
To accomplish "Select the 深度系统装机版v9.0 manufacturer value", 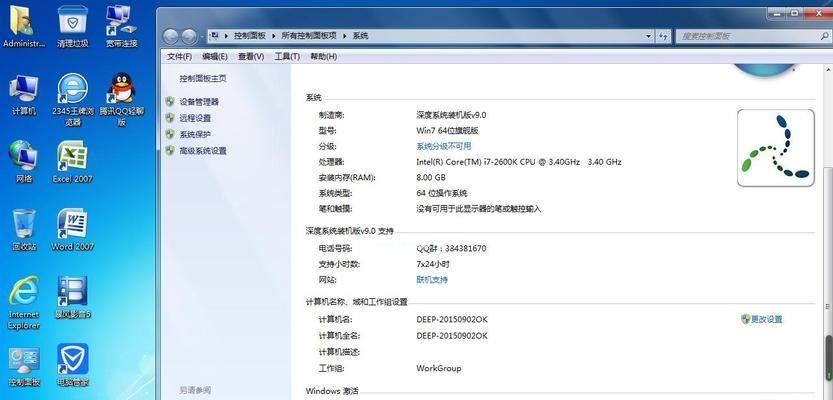I will click(x=452, y=115).
